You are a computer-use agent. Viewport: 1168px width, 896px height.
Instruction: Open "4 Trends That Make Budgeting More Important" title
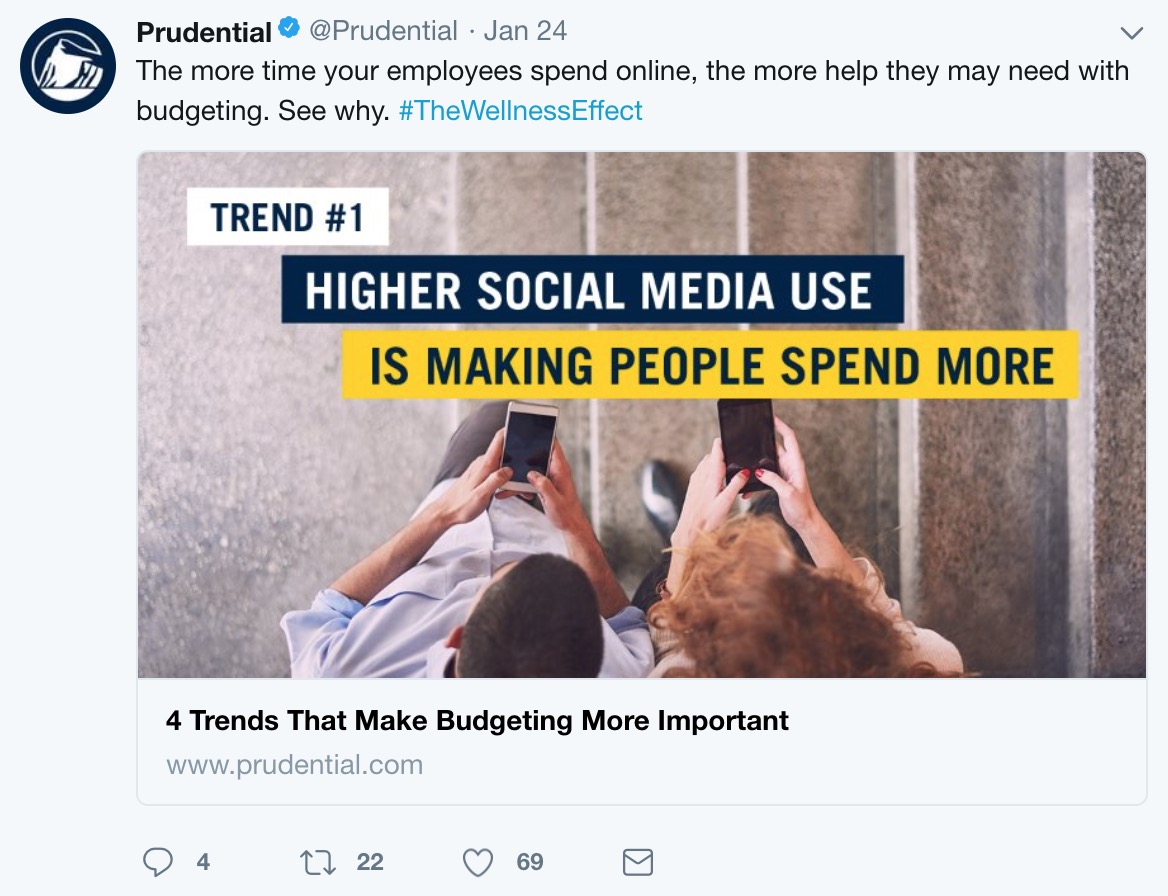pos(477,720)
